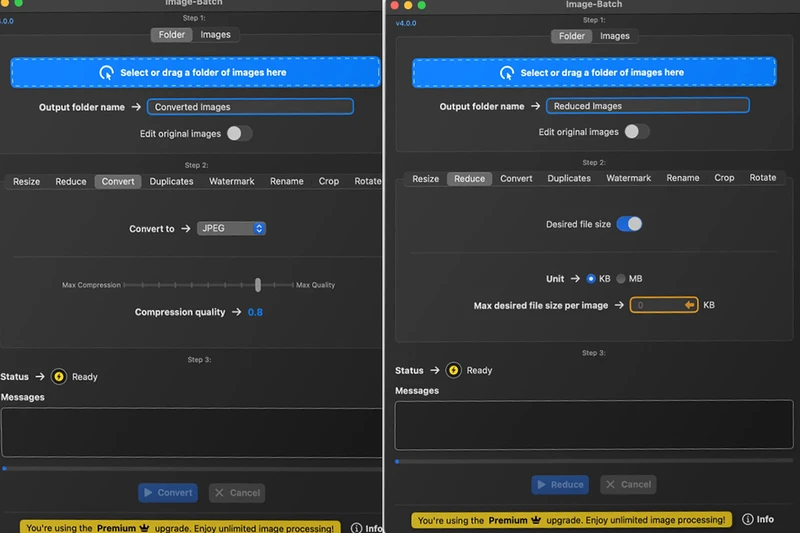
Task: Open Convert tab in right window
Action: coord(516,179)
